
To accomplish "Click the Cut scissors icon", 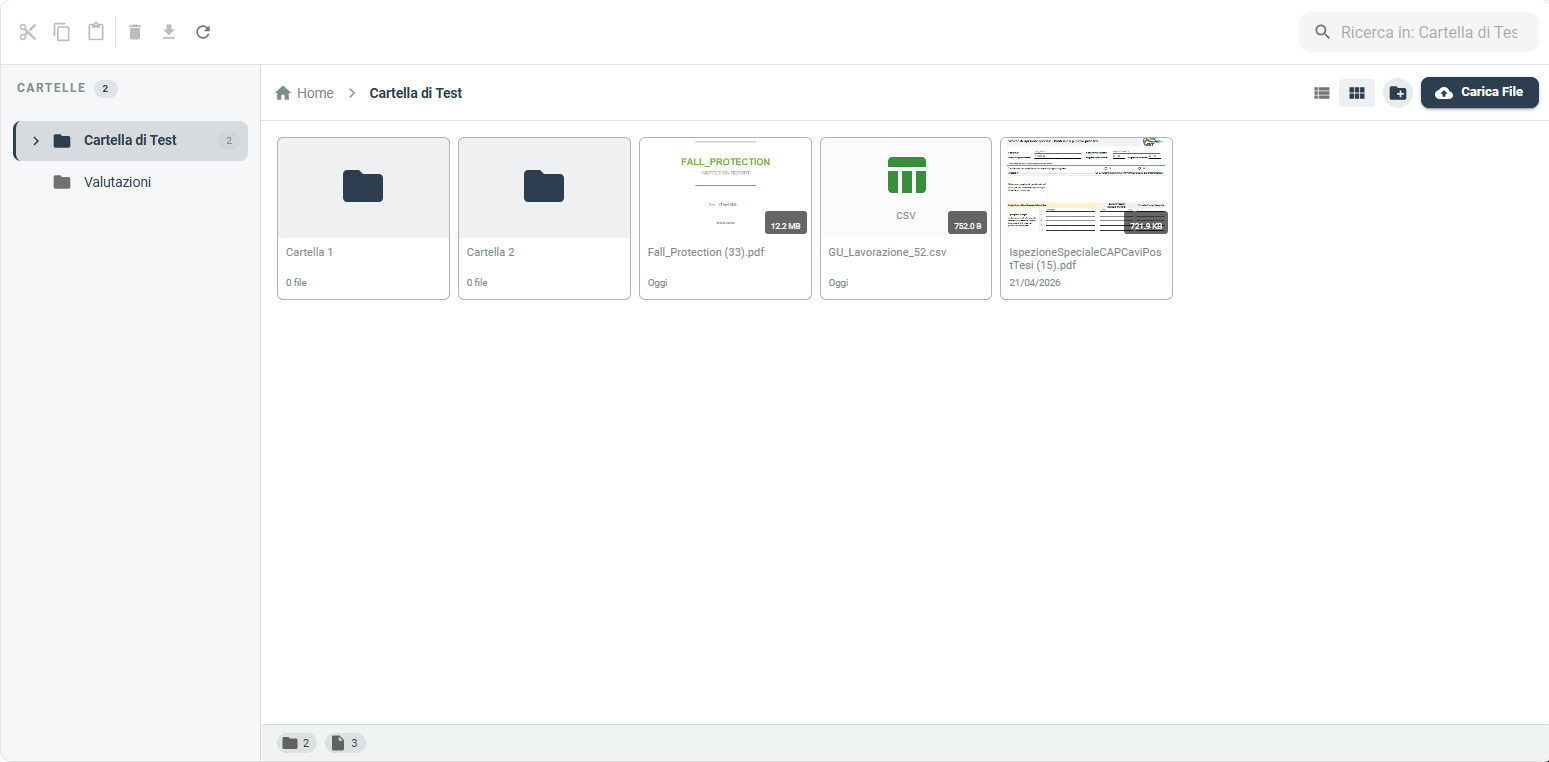I will [x=27, y=32].
